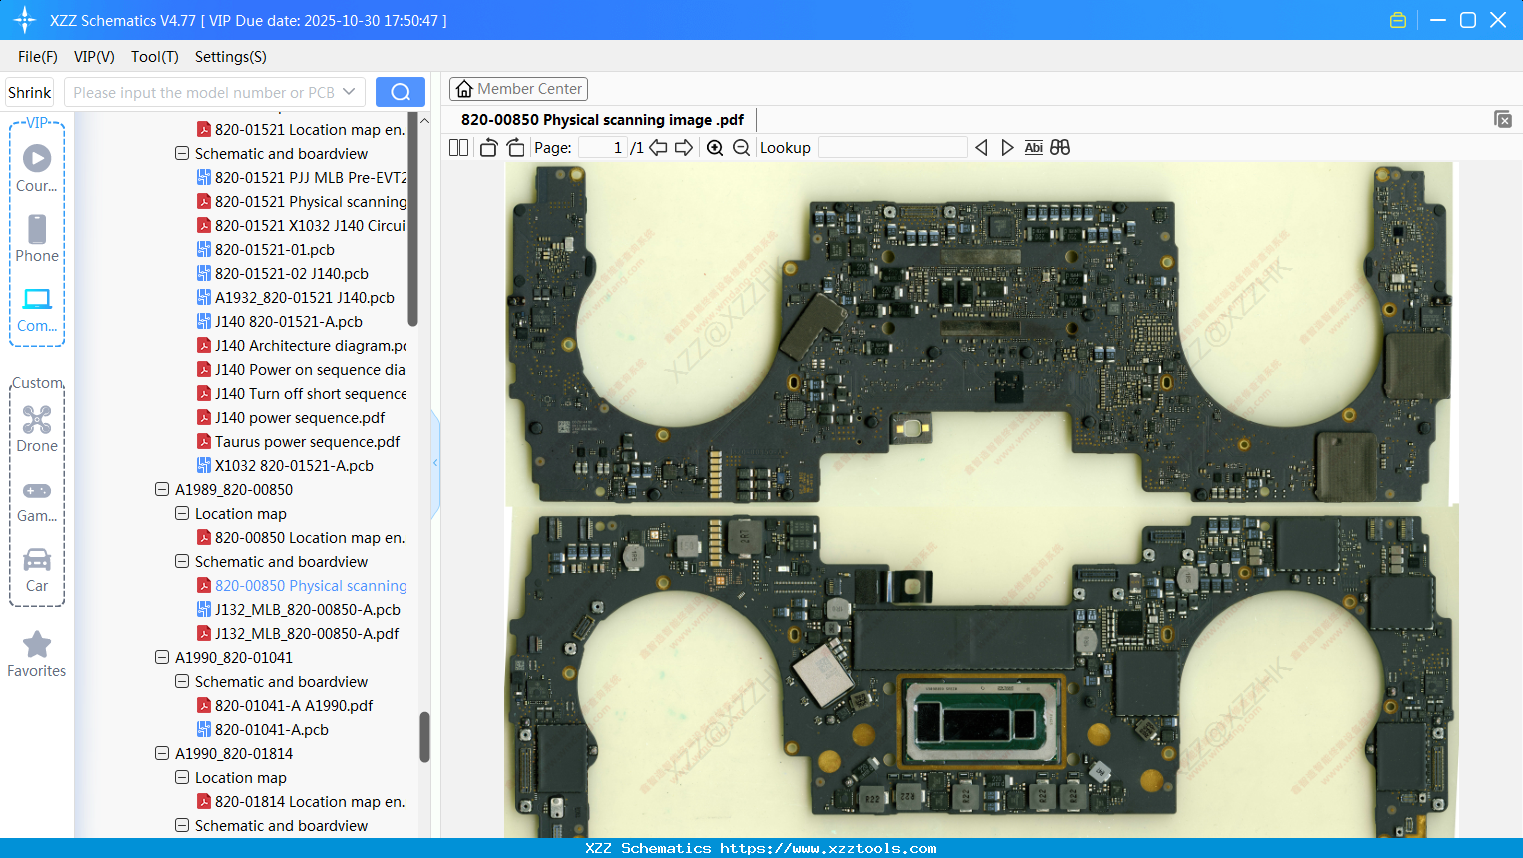Open the Car category
Screen dimensions: 1523x858
(37, 570)
